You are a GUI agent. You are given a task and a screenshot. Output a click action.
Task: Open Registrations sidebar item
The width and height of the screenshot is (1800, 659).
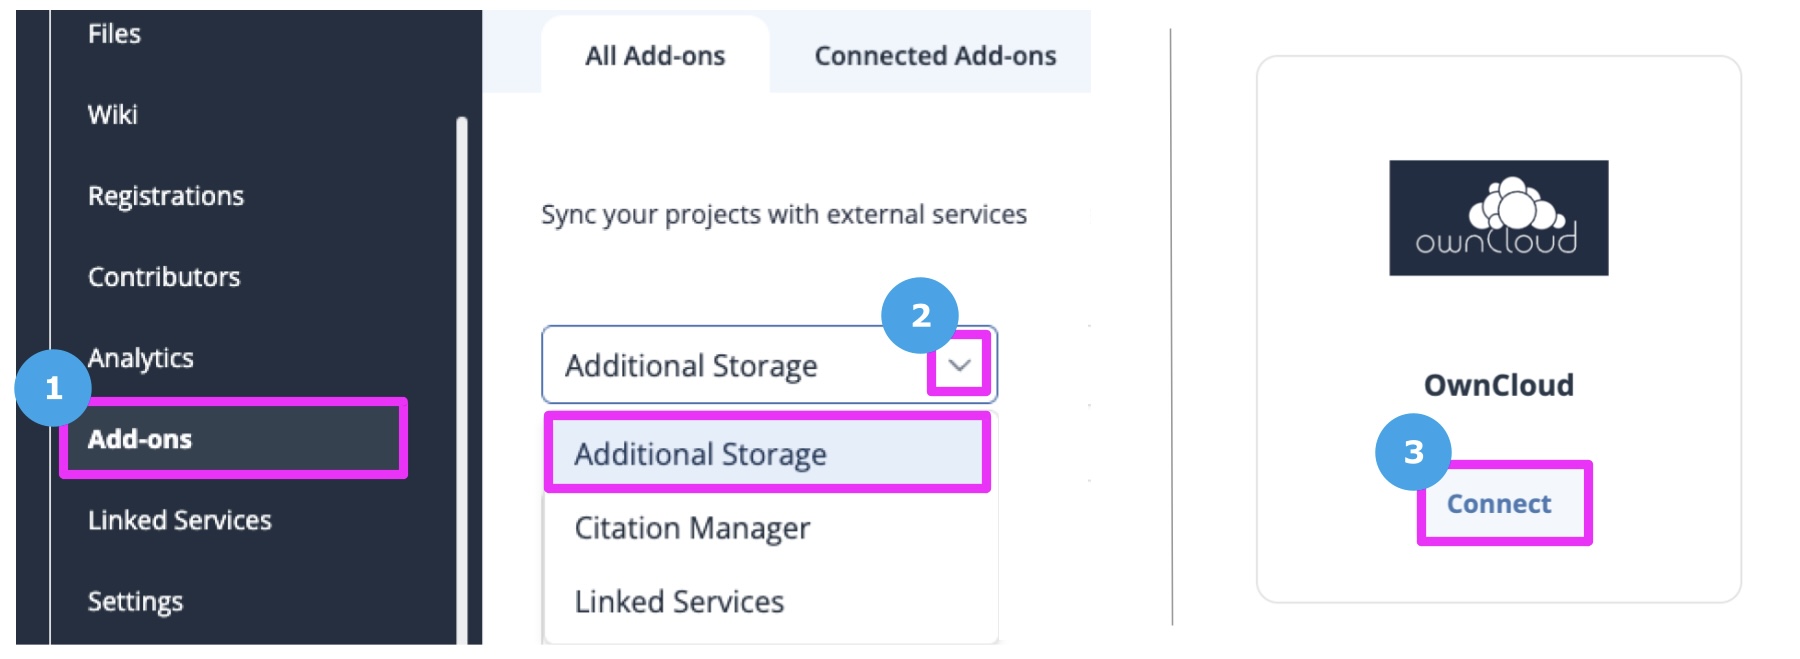[x=166, y=196]
